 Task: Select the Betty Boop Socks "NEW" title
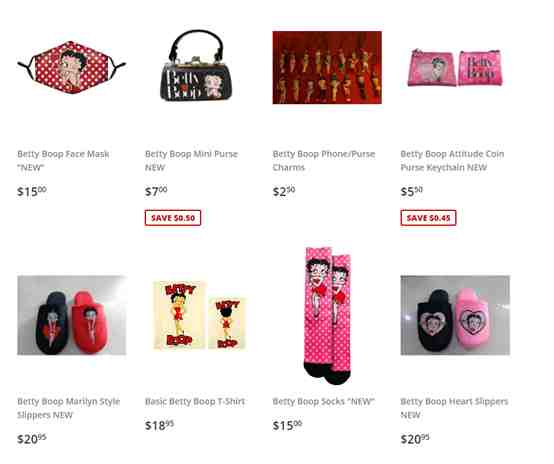pyautogui.click(x=324, y=401)
